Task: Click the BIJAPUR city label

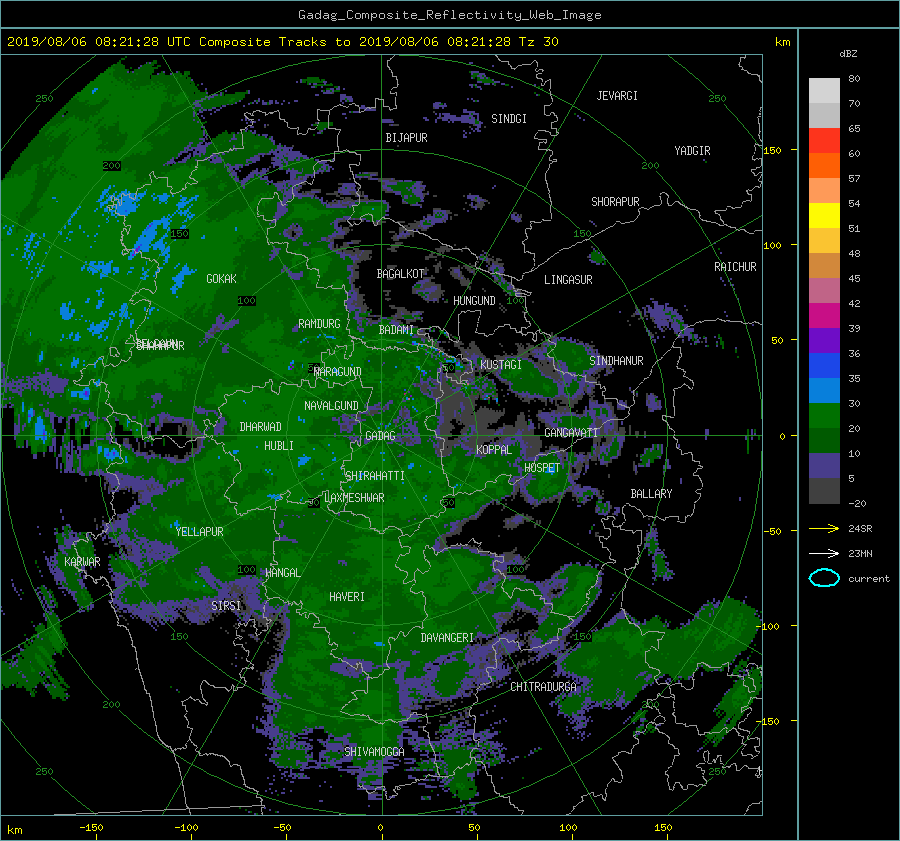Action: point(406,138)
